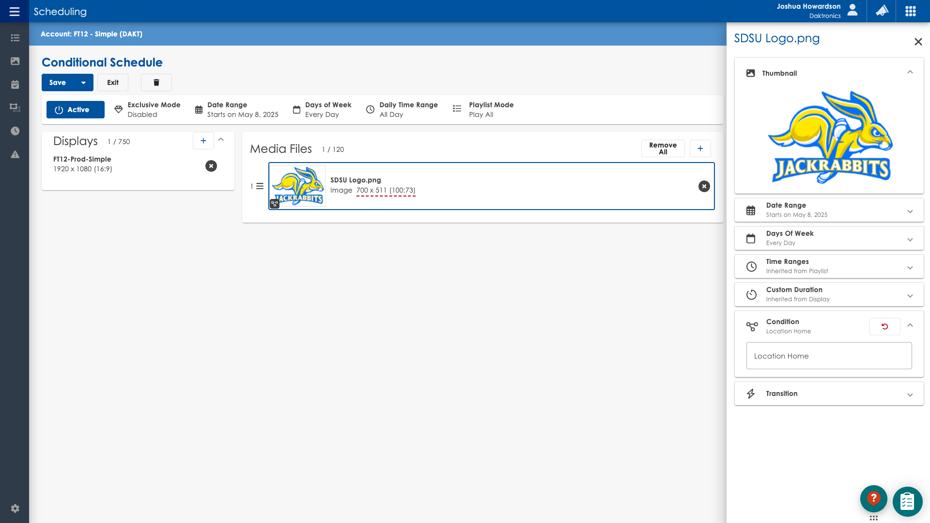Click the Exit button
Viewport: 930px width, 523px height.
click(x=113, y=83)
